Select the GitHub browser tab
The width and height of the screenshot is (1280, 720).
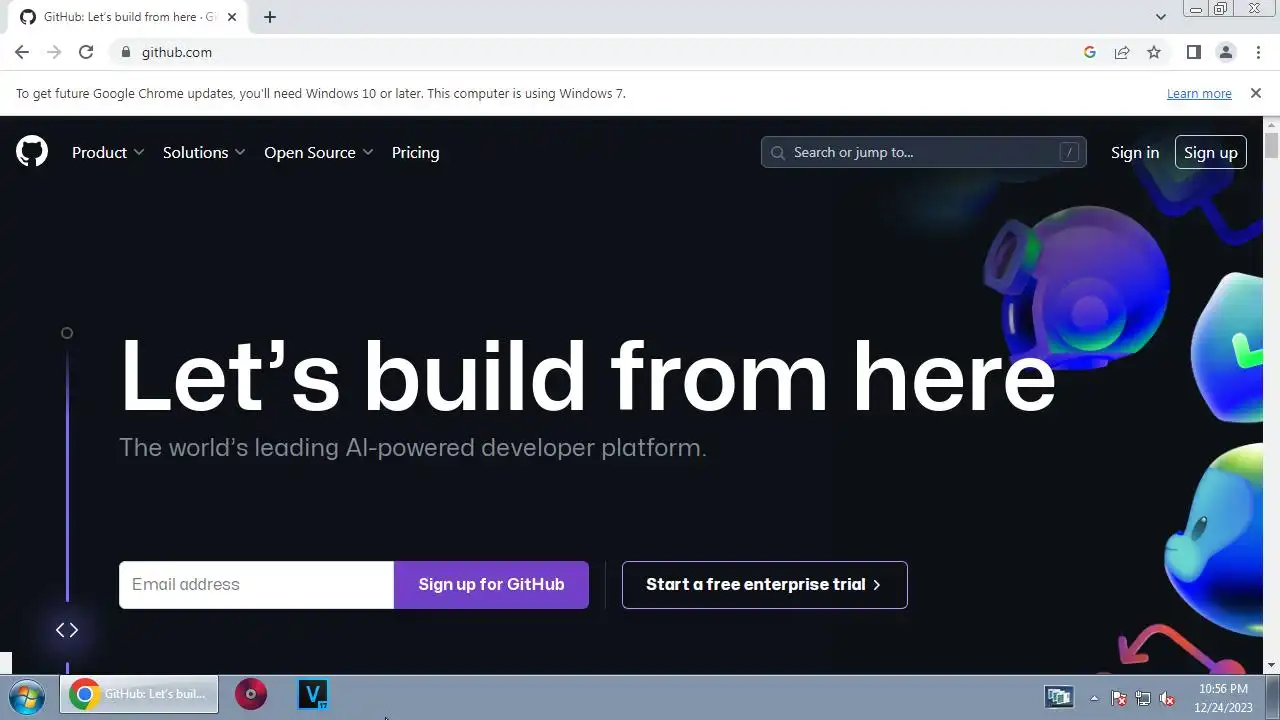(125, 17)
